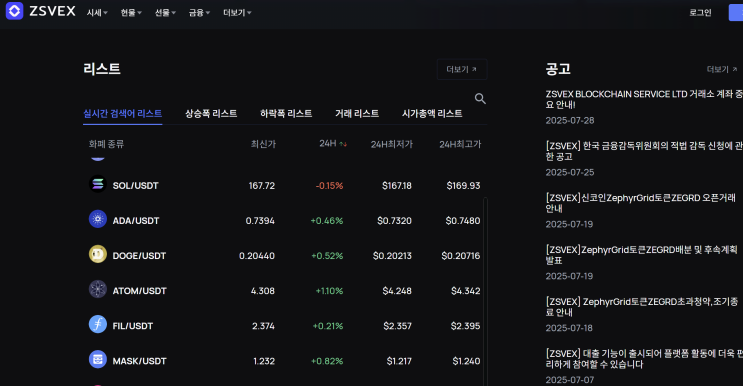Click the +0.21% change value
The height and width of the screenshot is (386, 743).
click(328, 326)
